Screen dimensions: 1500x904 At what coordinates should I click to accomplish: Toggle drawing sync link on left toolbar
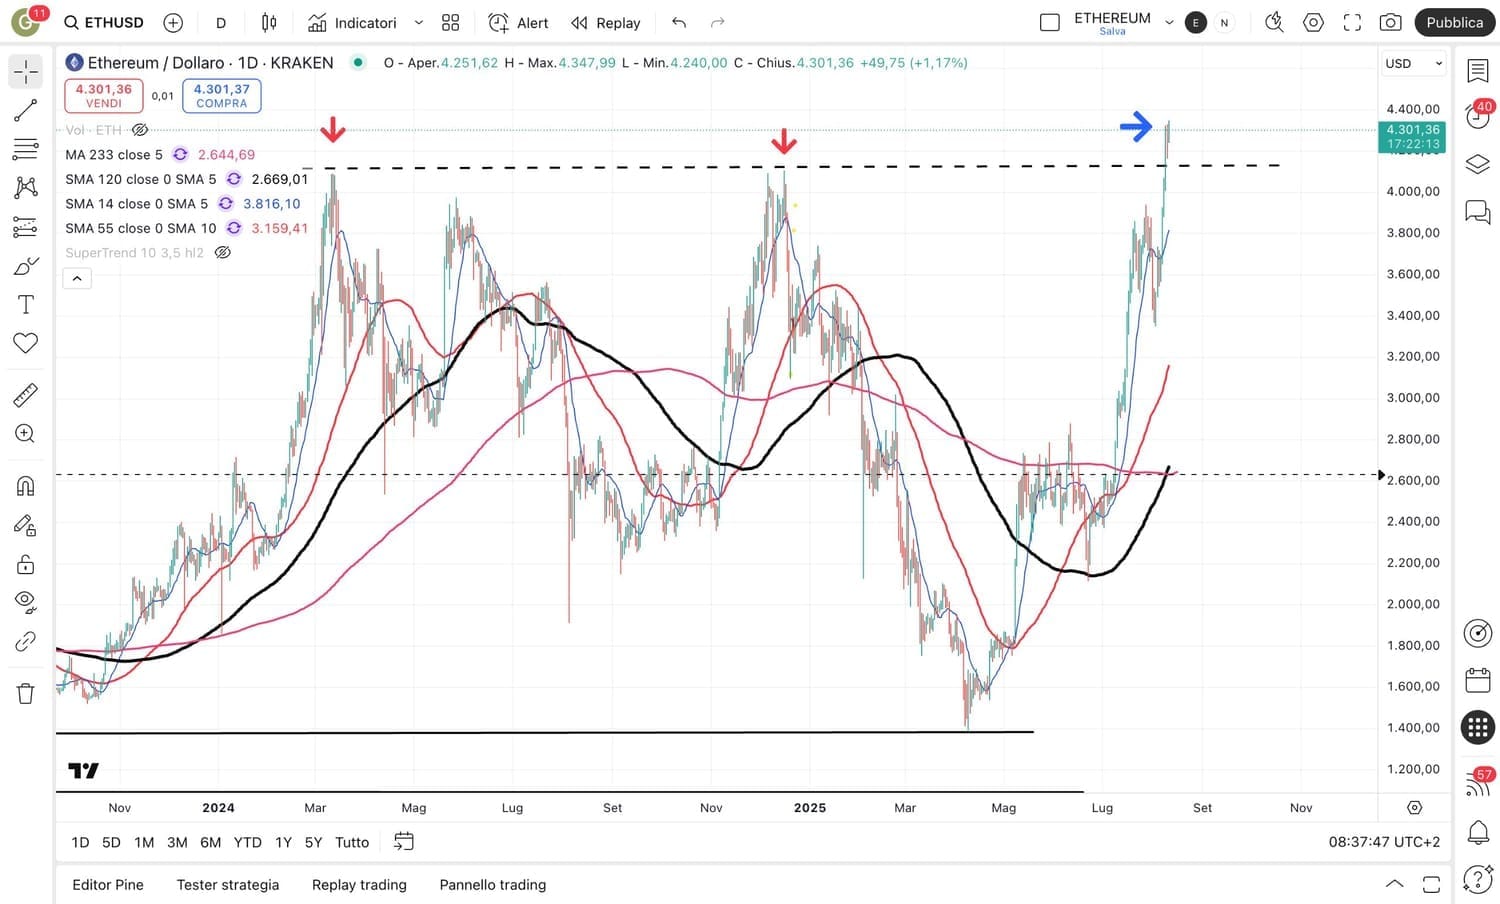(26, 641)
